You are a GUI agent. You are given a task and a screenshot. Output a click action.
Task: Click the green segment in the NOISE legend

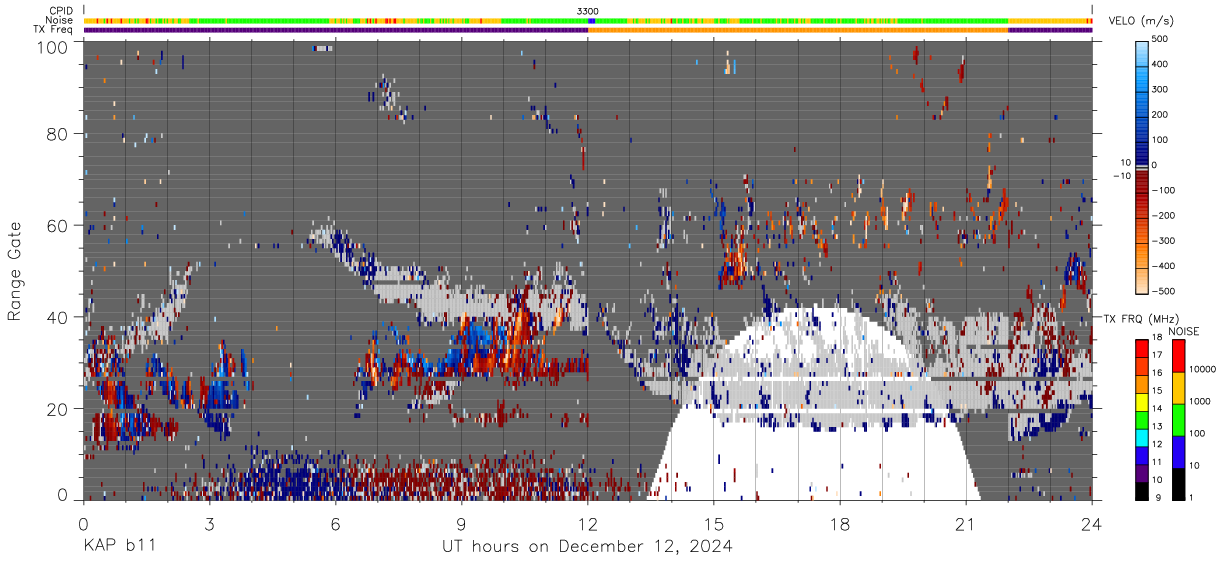click(1178, 420)
